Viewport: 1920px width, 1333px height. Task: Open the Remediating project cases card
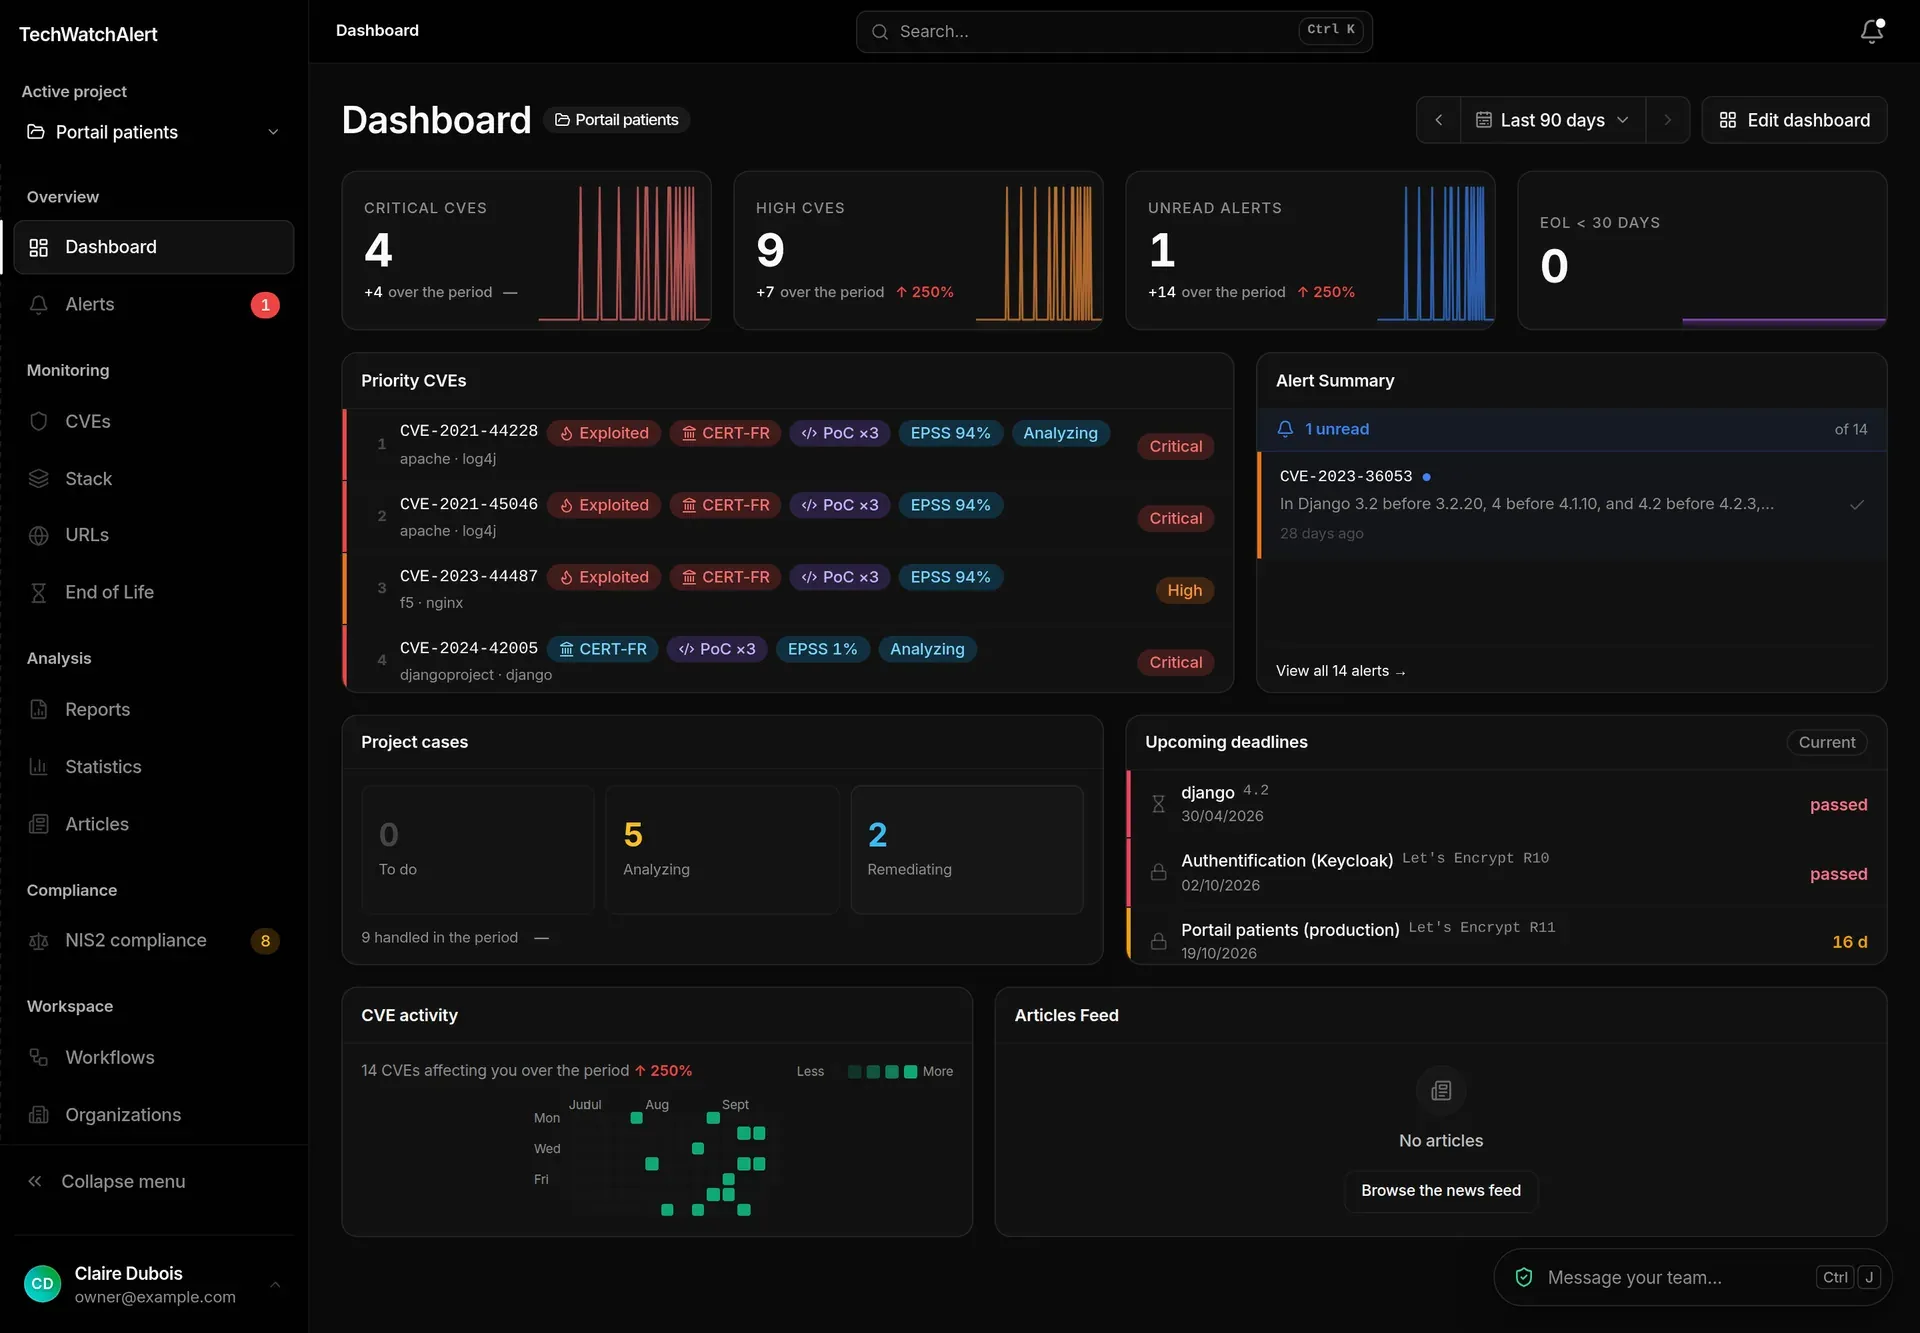click(966, 850)
